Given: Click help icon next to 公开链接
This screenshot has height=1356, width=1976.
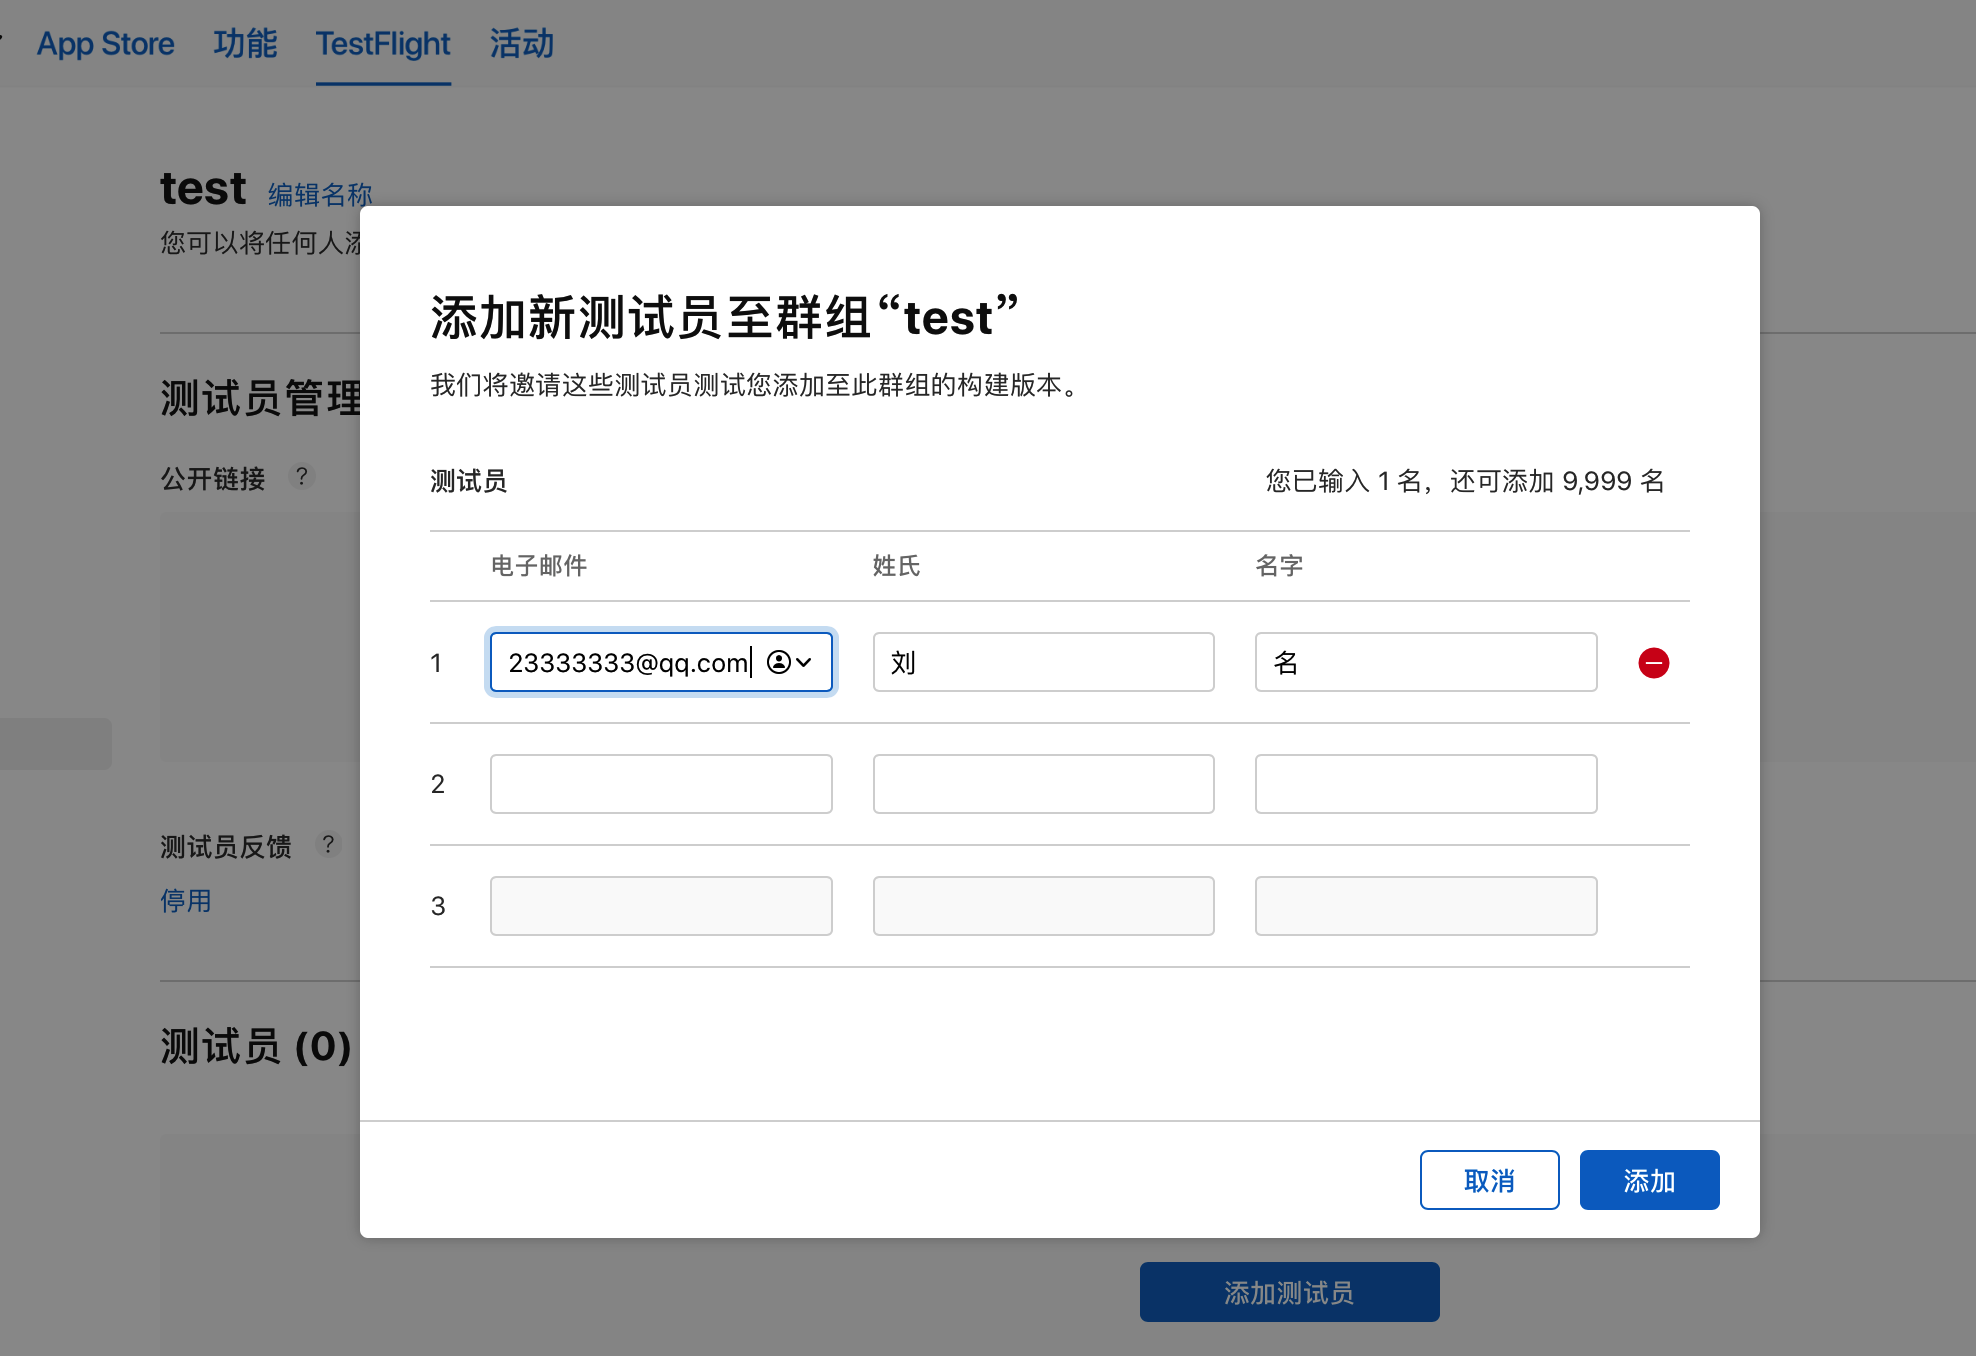Looking at the screenshot, I should tap(301, 476).
